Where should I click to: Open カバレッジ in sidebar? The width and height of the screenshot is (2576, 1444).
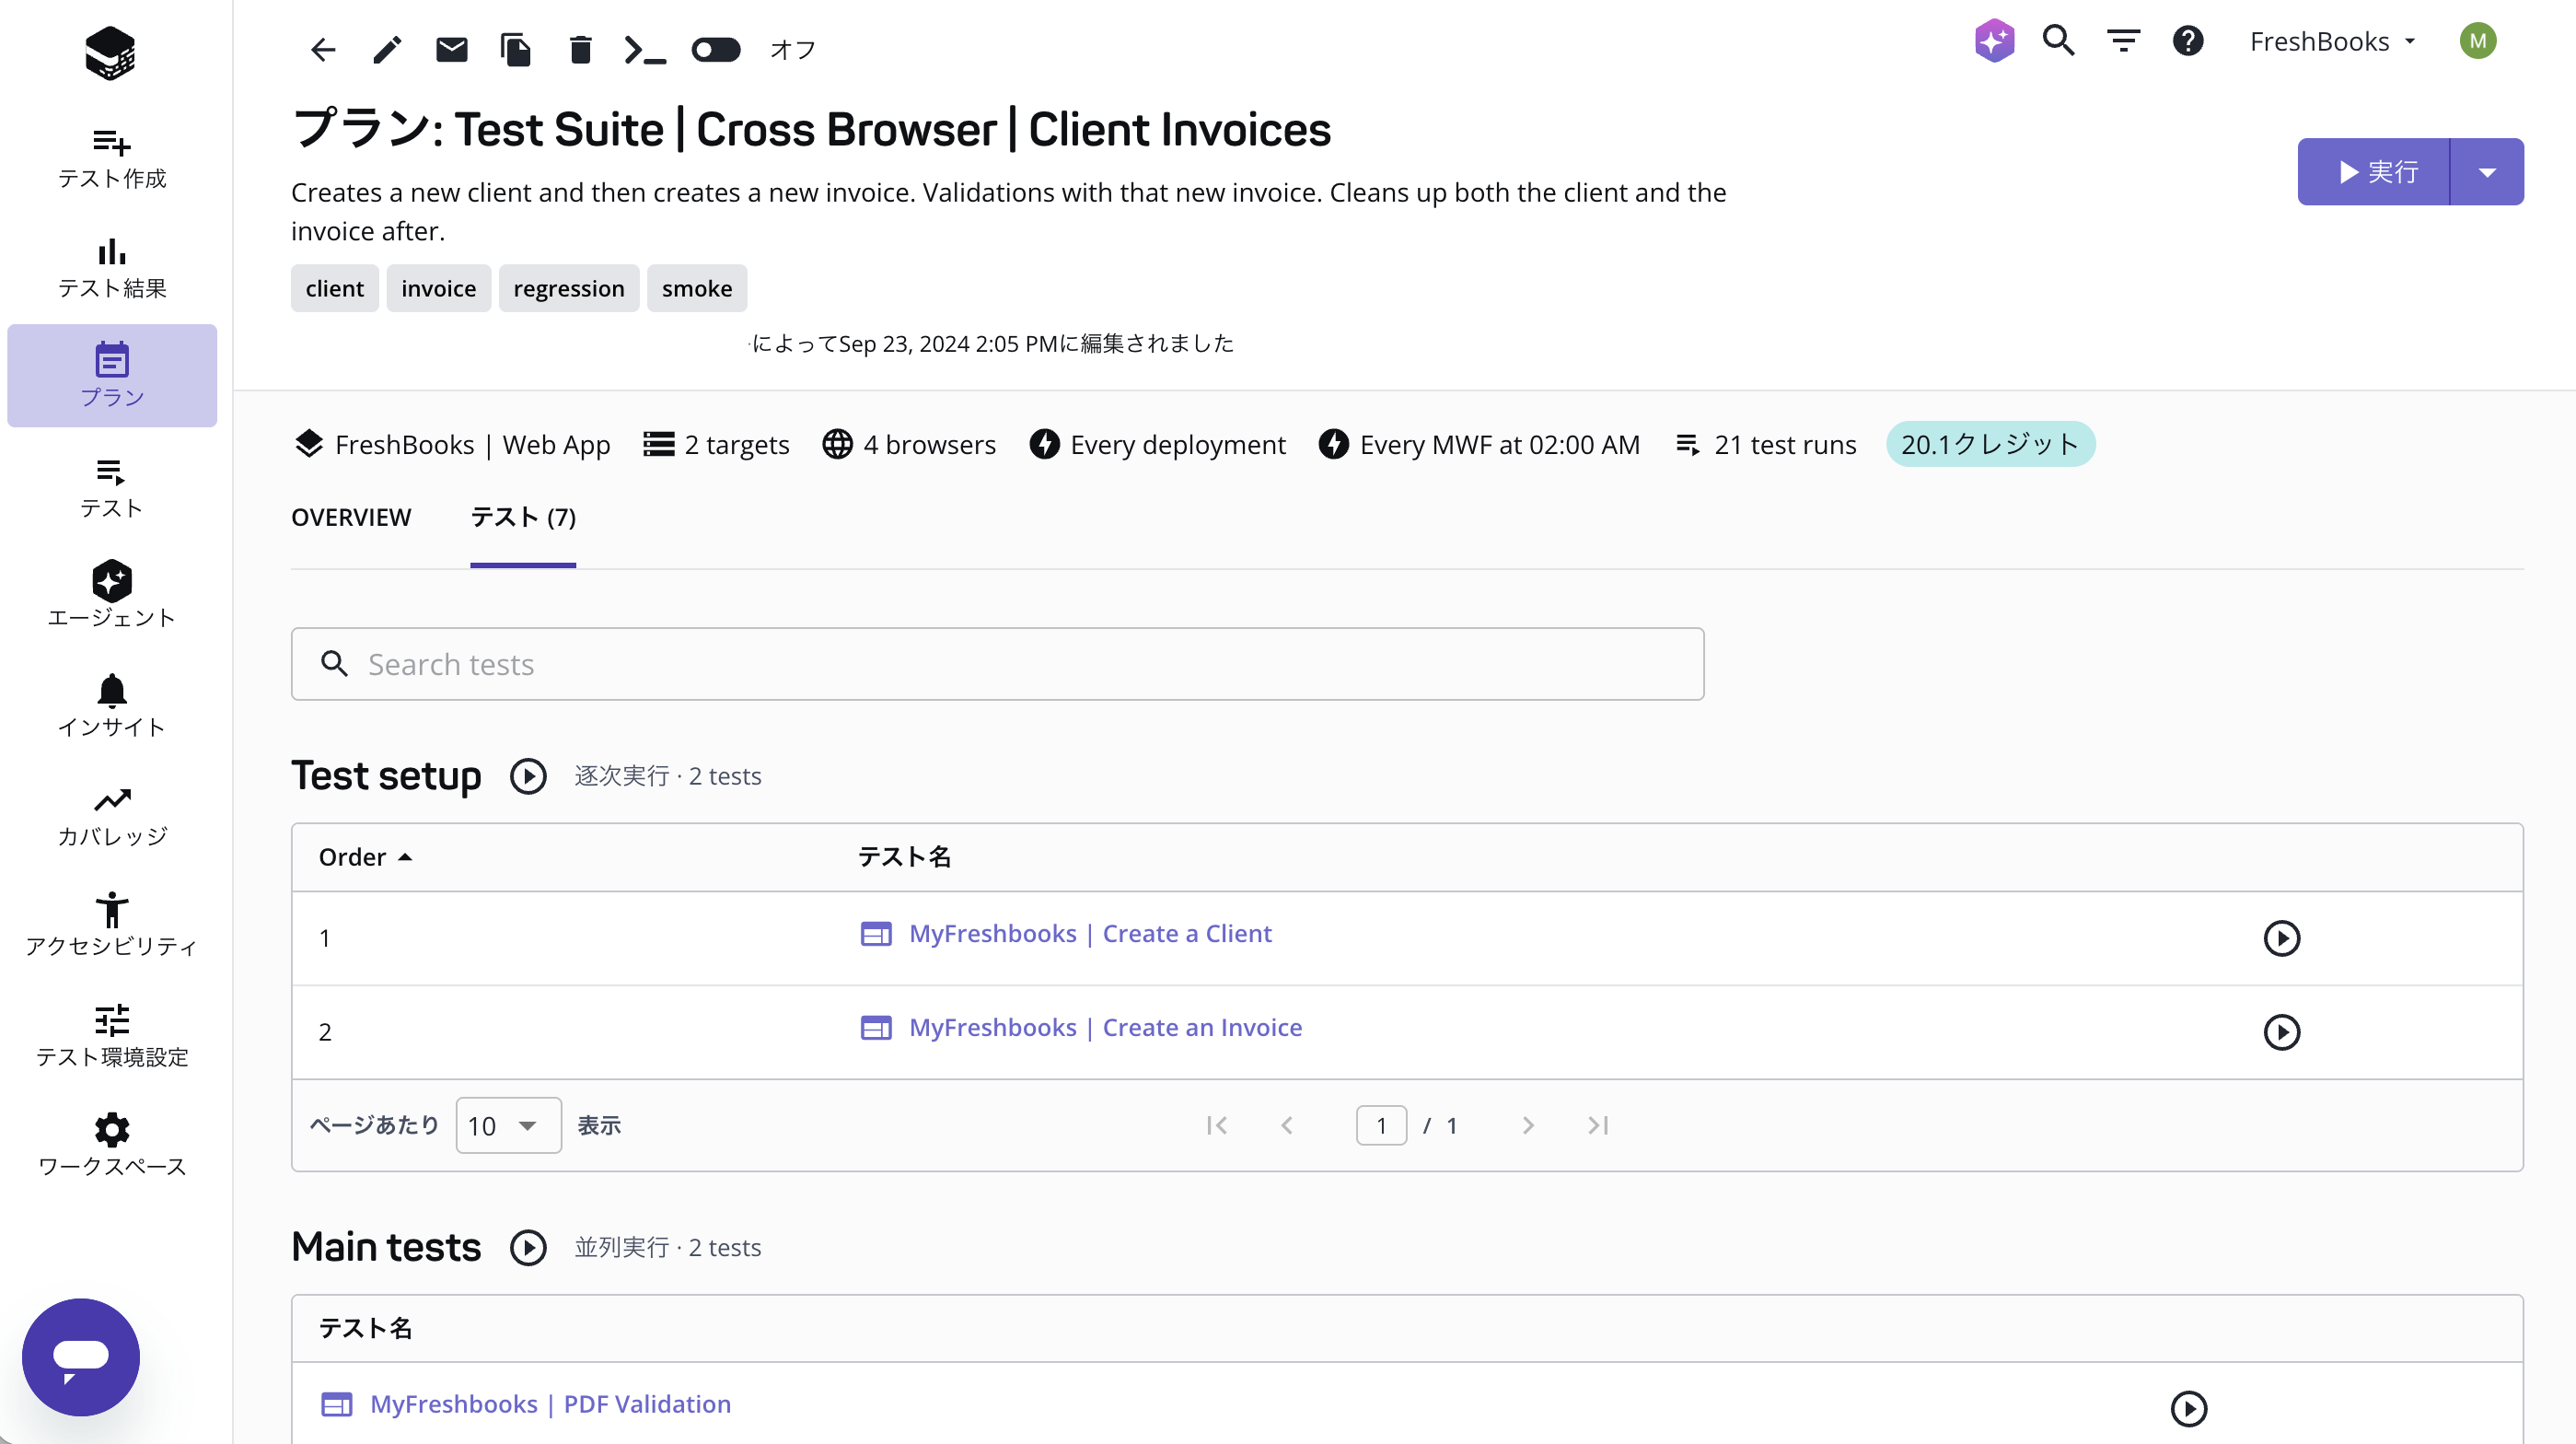click(x=112, y=816)
